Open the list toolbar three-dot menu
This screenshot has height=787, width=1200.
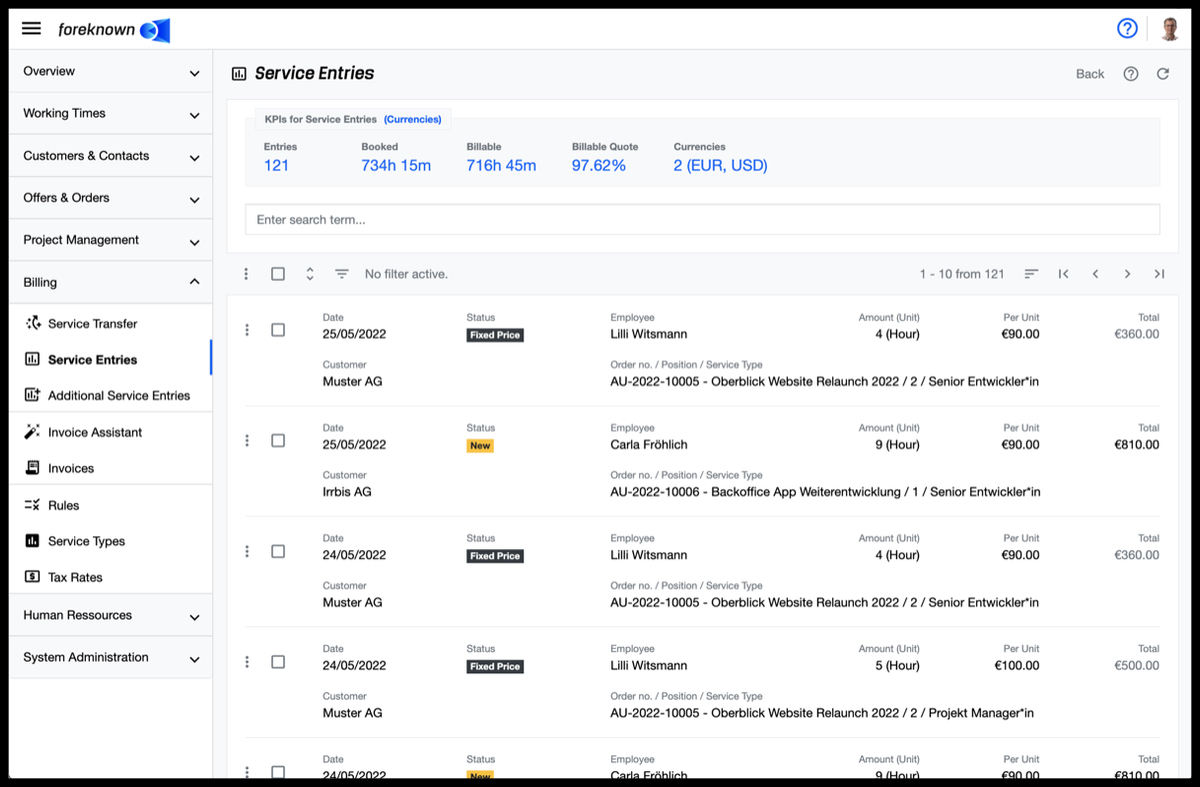pos(247,274)
